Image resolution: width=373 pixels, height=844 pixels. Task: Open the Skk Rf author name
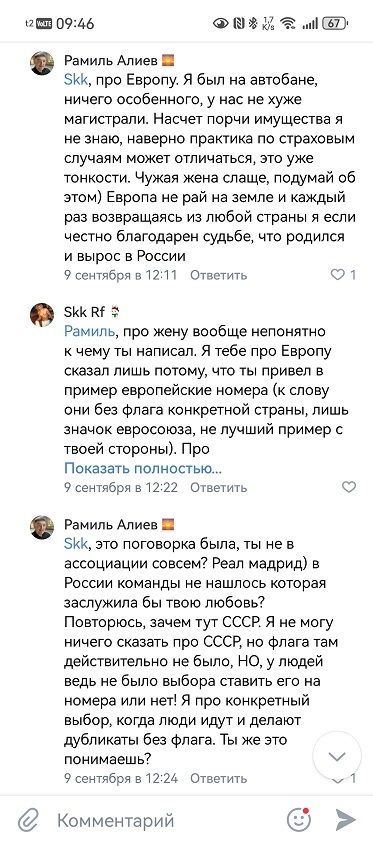coord(85,312)
